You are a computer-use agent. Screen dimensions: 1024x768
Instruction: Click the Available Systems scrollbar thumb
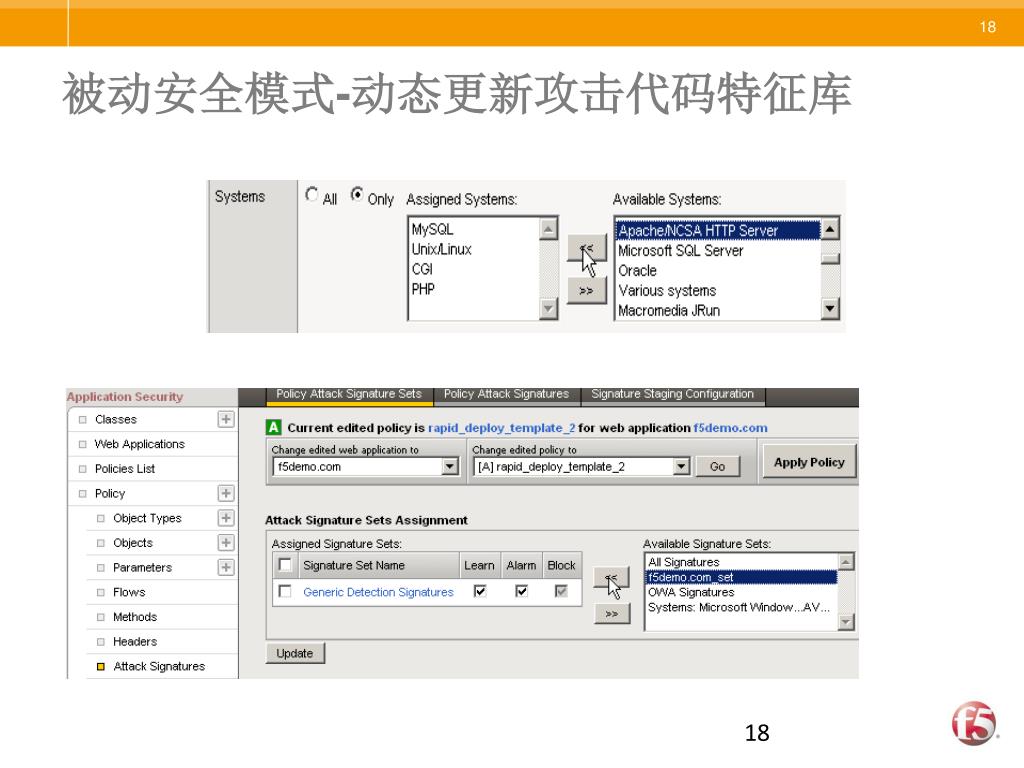[x=829, y=258]
